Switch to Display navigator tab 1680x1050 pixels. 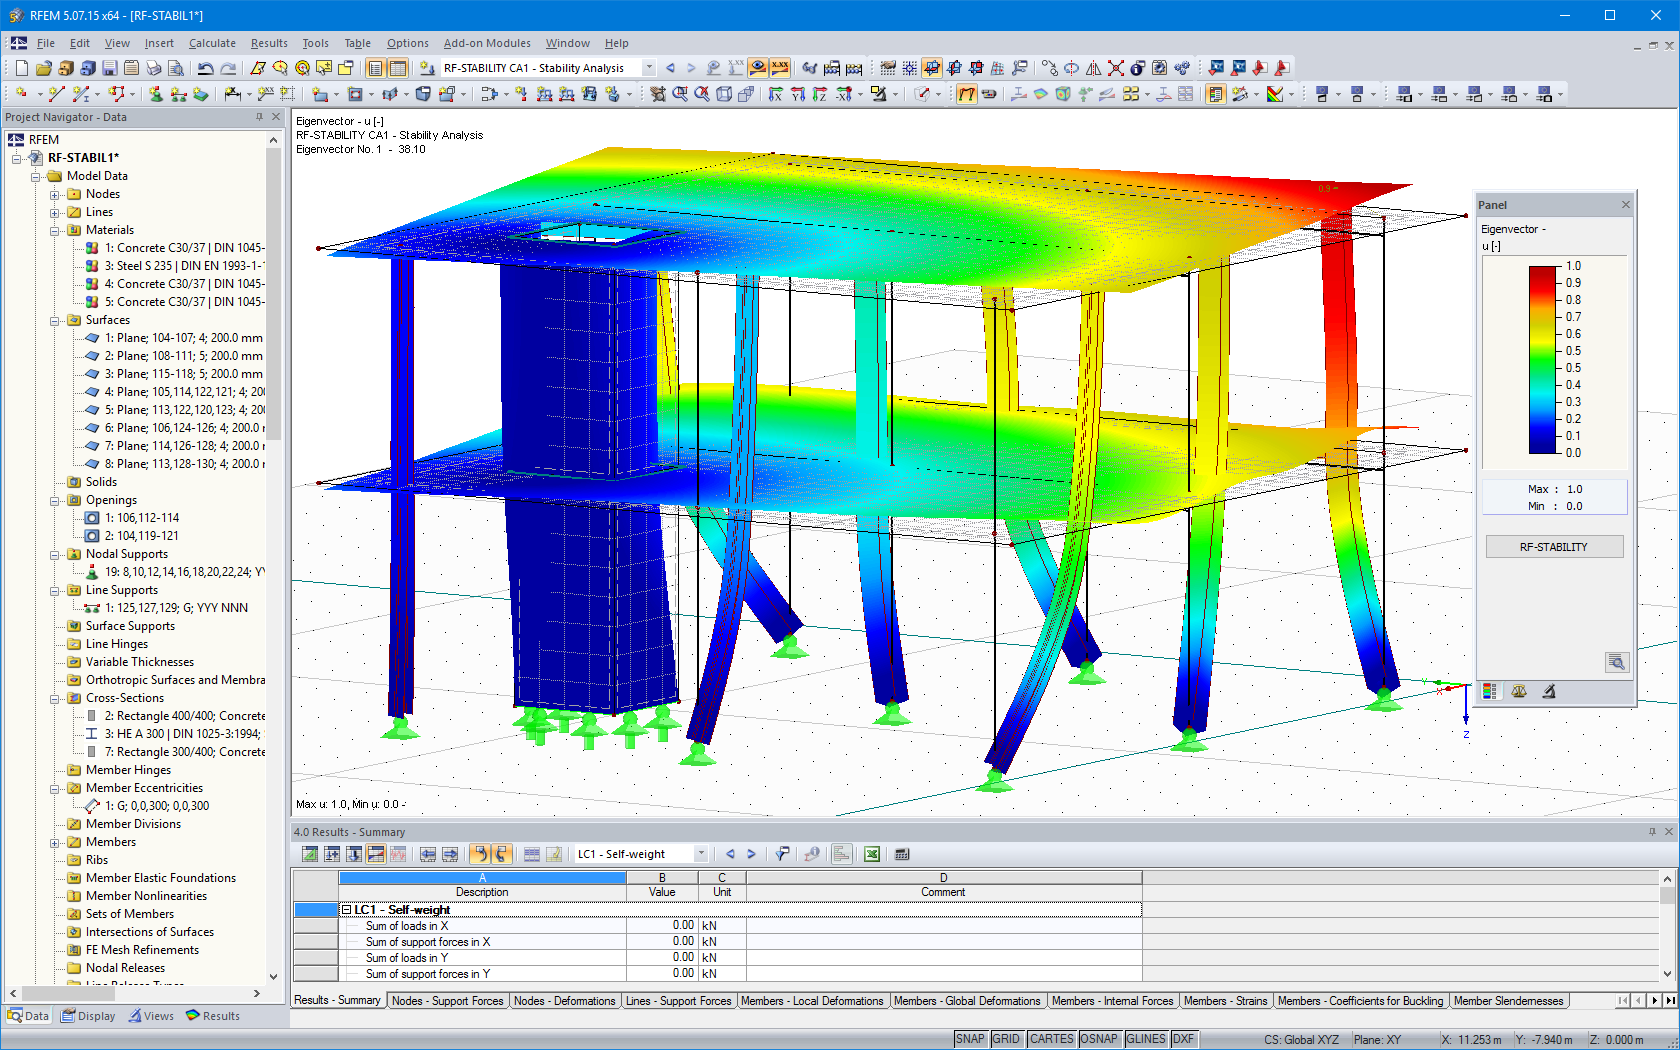pos(88,1016)
